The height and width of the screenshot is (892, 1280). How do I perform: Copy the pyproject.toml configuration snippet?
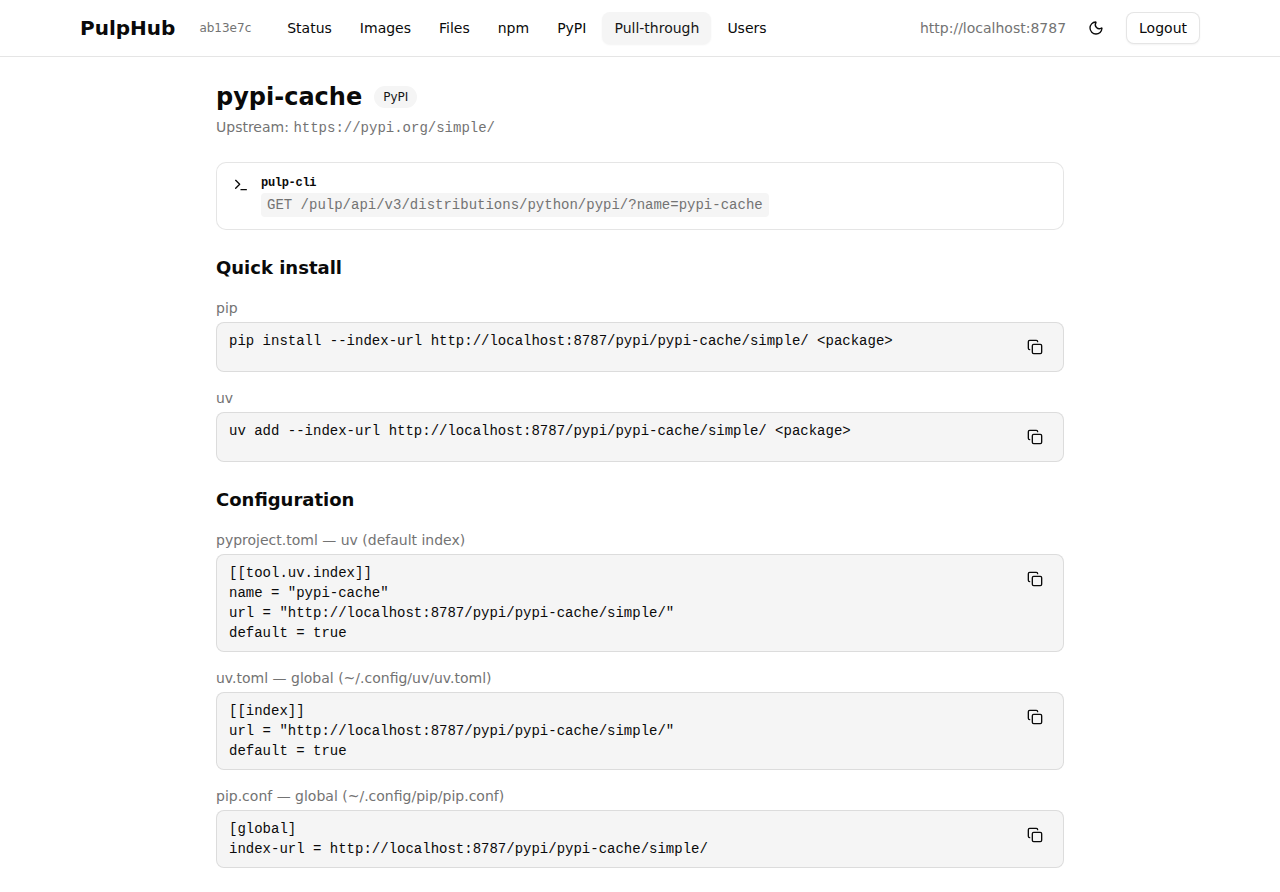tap(1035, 579)
